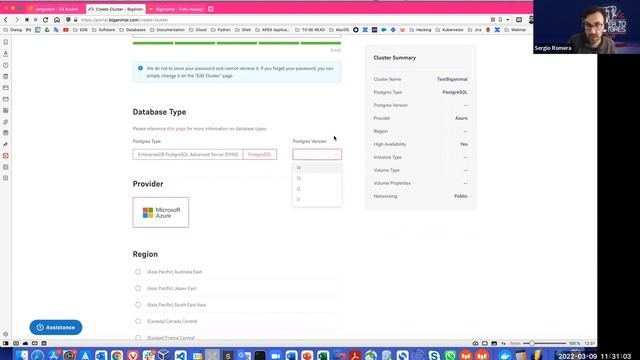Choose version 14 from the dropdown list
This screenshot has width=640, height=360.
(317, 168)
